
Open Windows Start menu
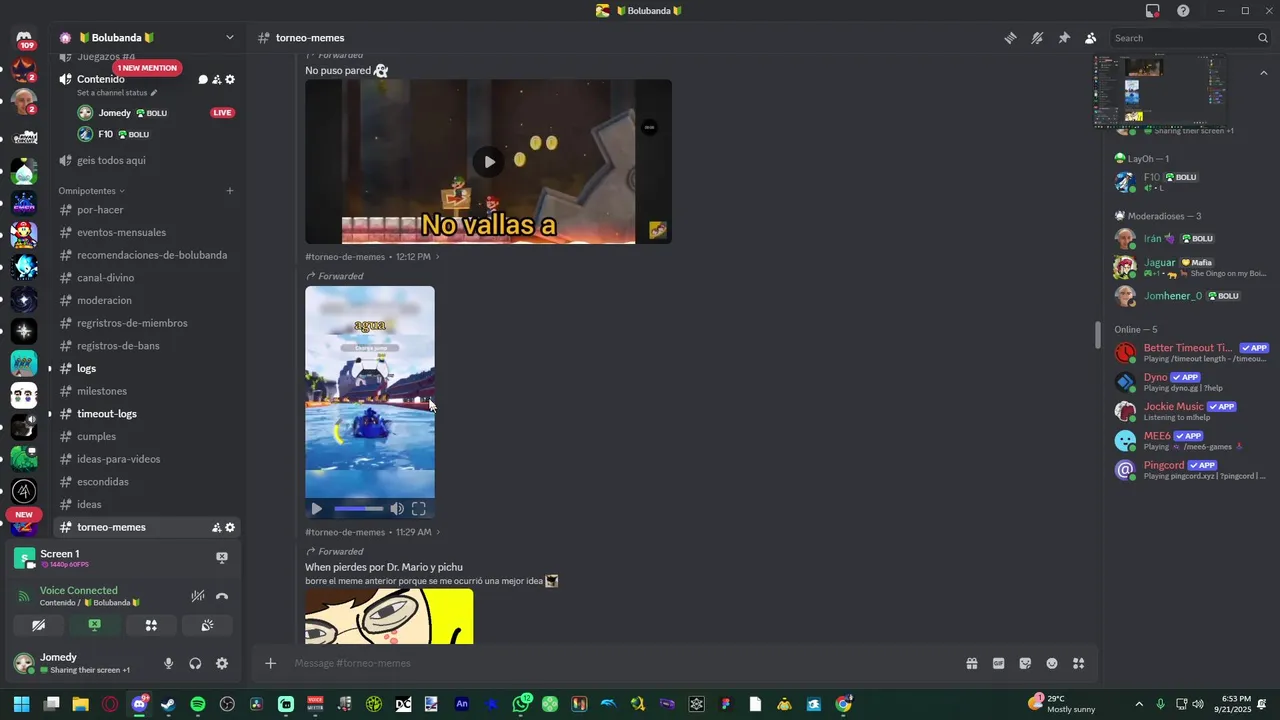(x=21, y=704)
